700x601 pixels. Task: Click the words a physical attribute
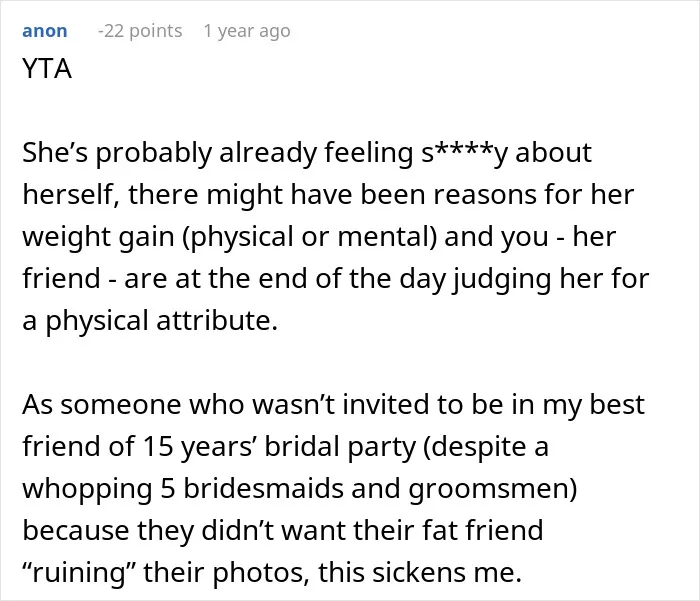150,321
